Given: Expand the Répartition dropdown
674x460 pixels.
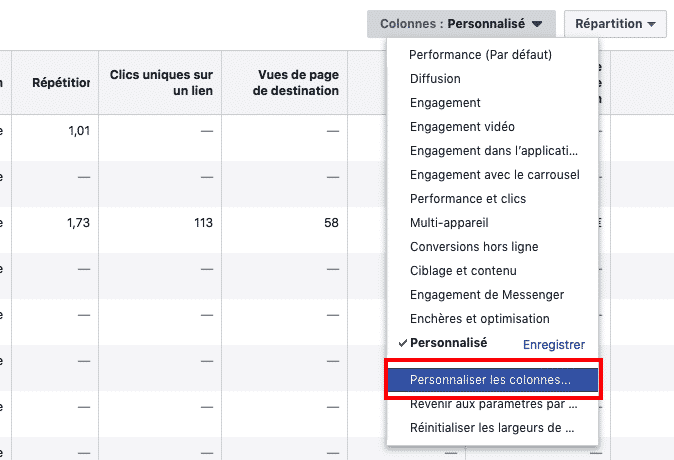Looking at the screenshot, I should pyautogui.click(x=615, y=23).
